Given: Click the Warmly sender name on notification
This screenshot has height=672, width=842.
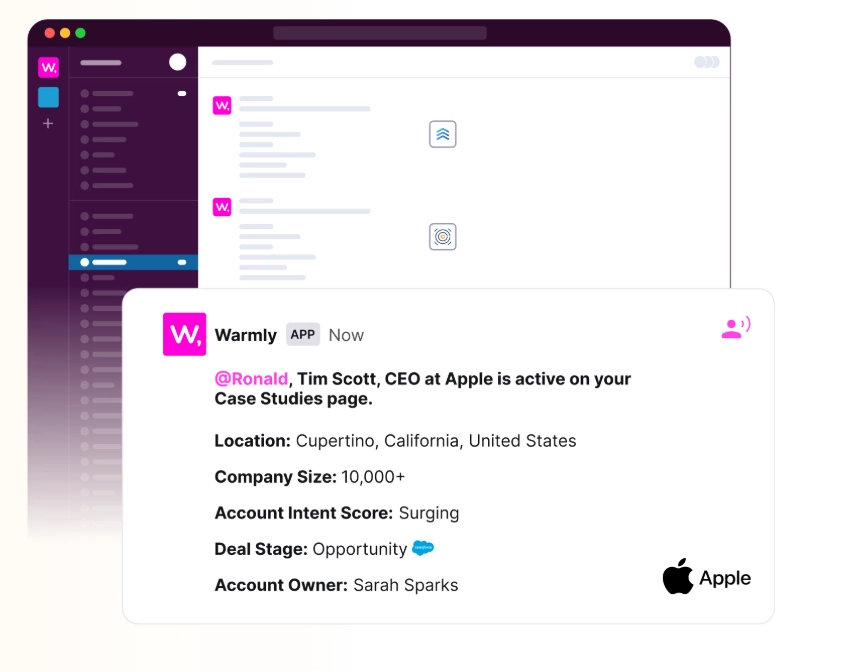Looking at the screenshot, I should (x=245, y=335).
